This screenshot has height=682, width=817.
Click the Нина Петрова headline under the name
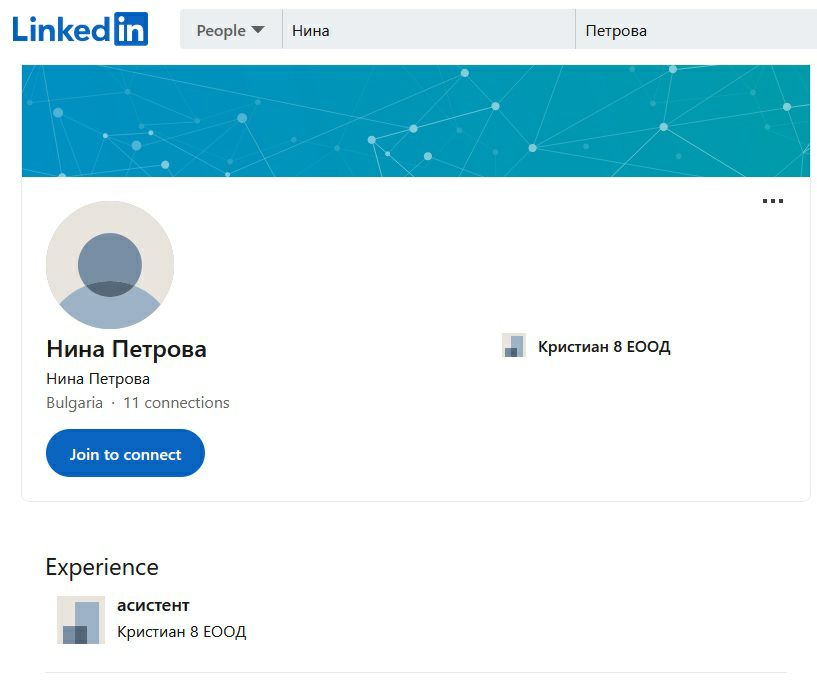point(98,379)
